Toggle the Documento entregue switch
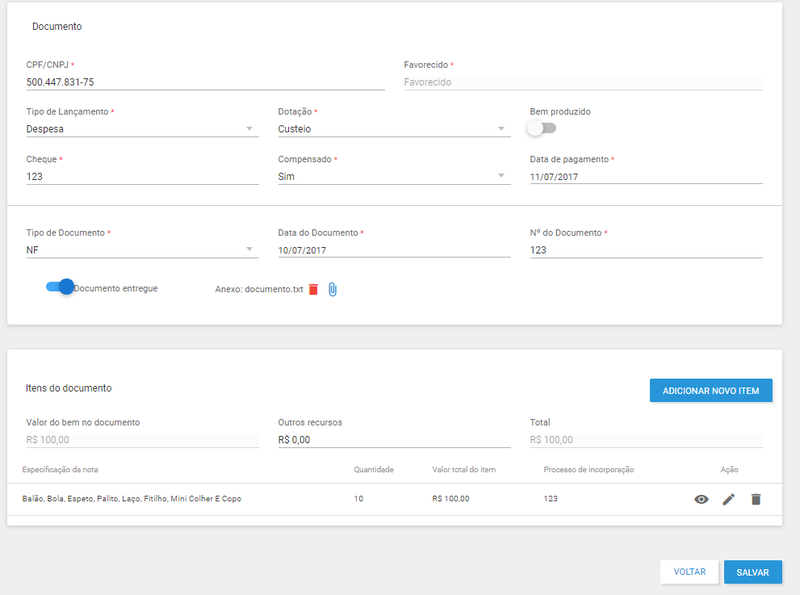The height and width of the screenshot is (595, 800). (60, 287)
